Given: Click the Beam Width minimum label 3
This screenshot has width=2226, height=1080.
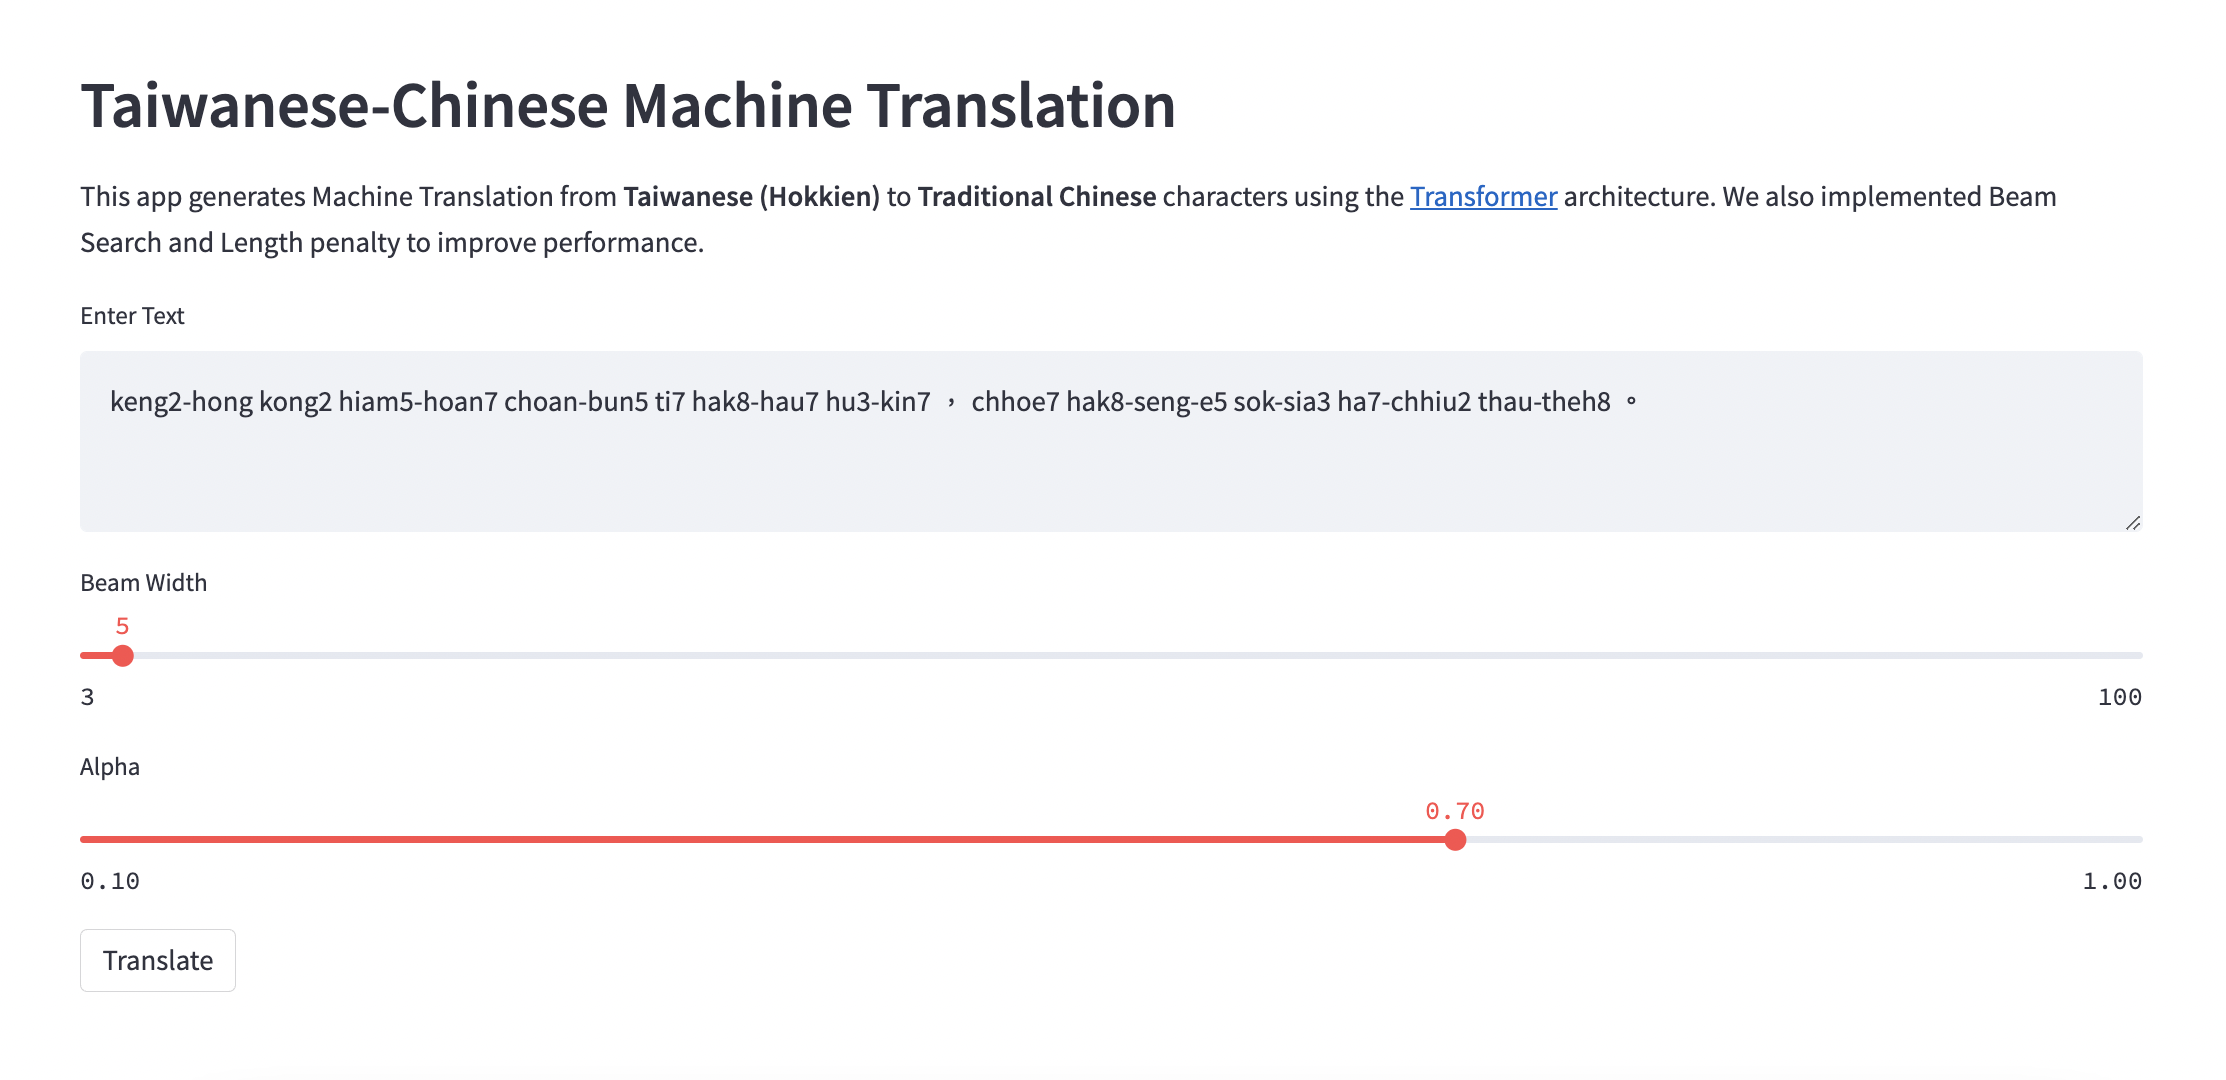Looking at the screenshot, I should click(86, 696).
